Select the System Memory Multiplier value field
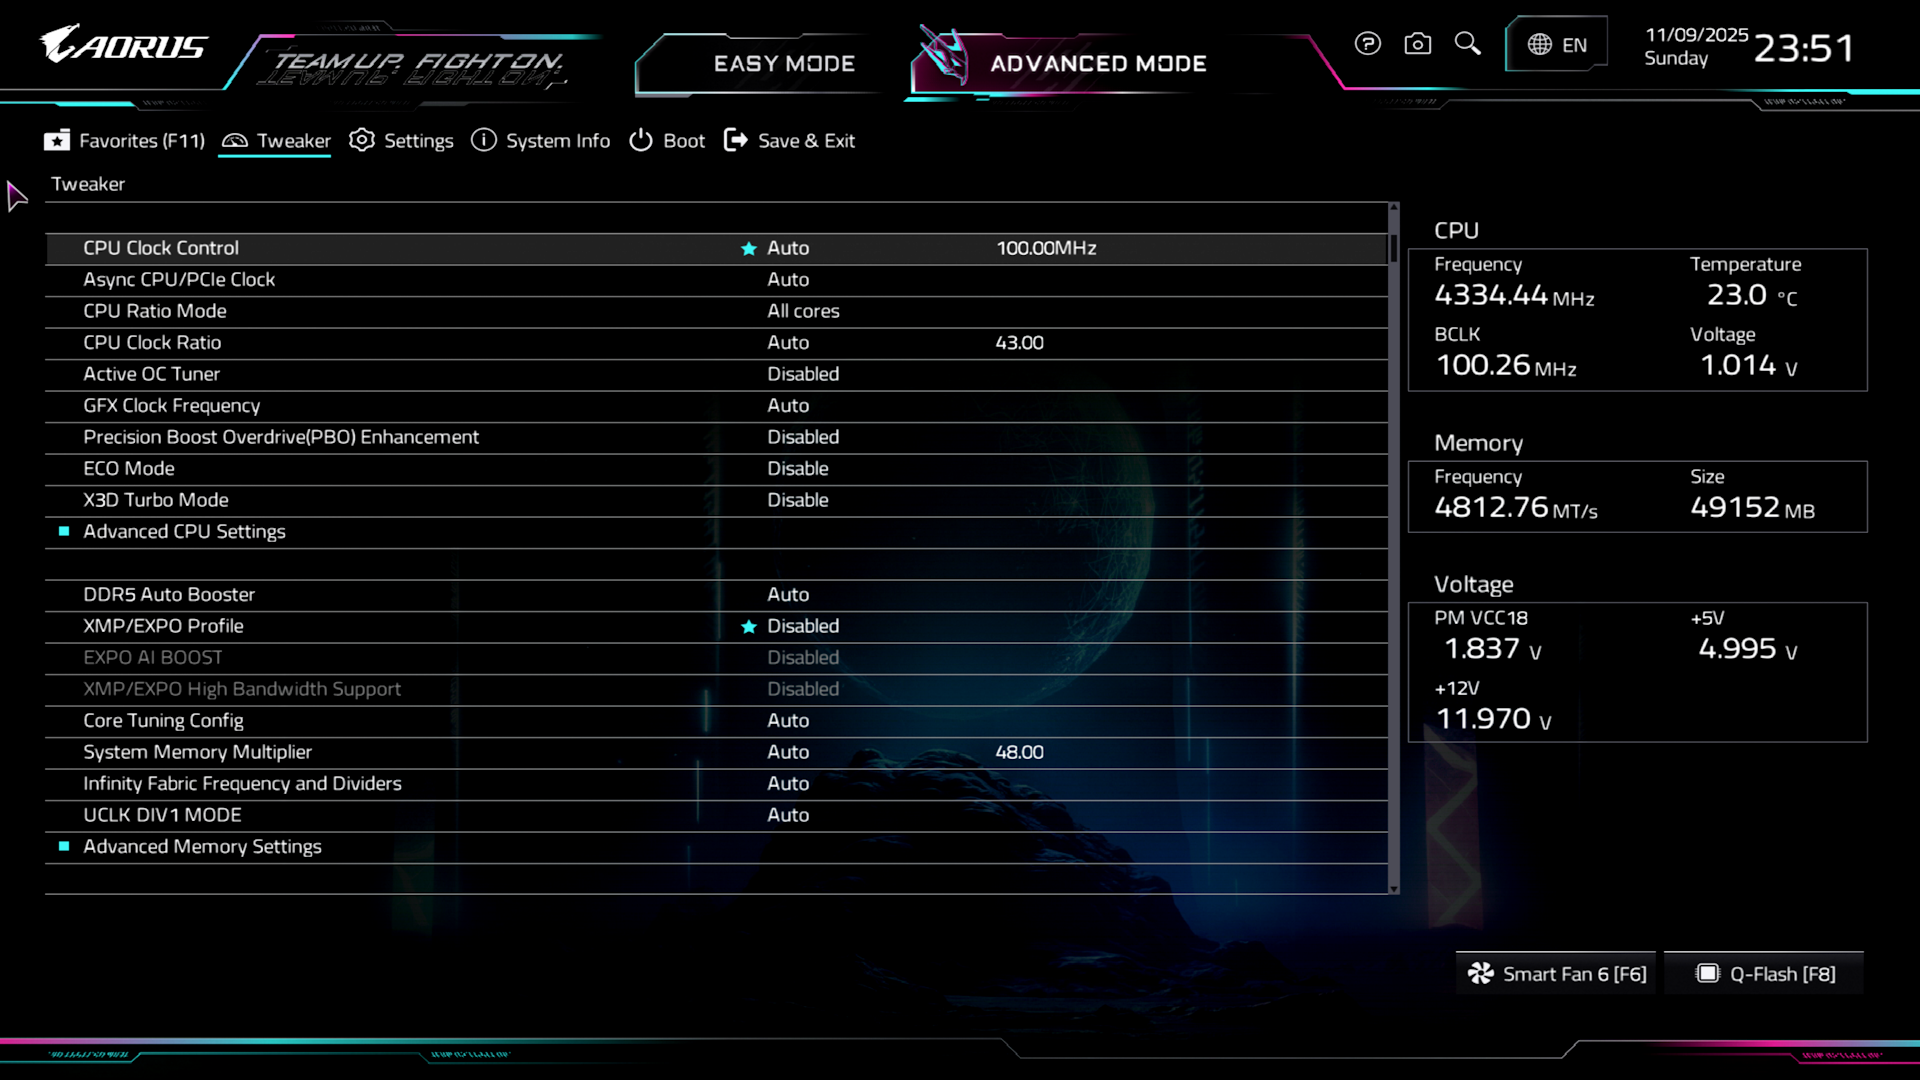This screenshot has height=1080, width=1920. tap(787, 752)
